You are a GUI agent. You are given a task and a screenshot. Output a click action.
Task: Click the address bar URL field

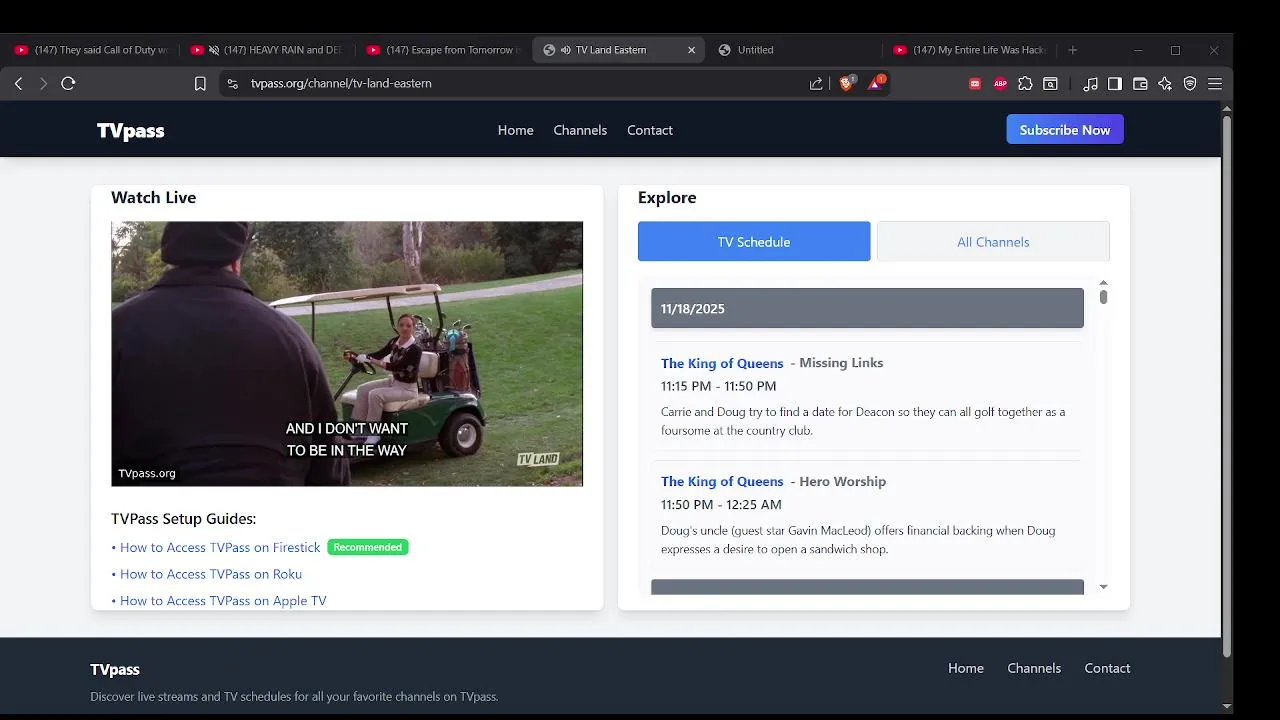pyautogui.click(x=520, y=84)
